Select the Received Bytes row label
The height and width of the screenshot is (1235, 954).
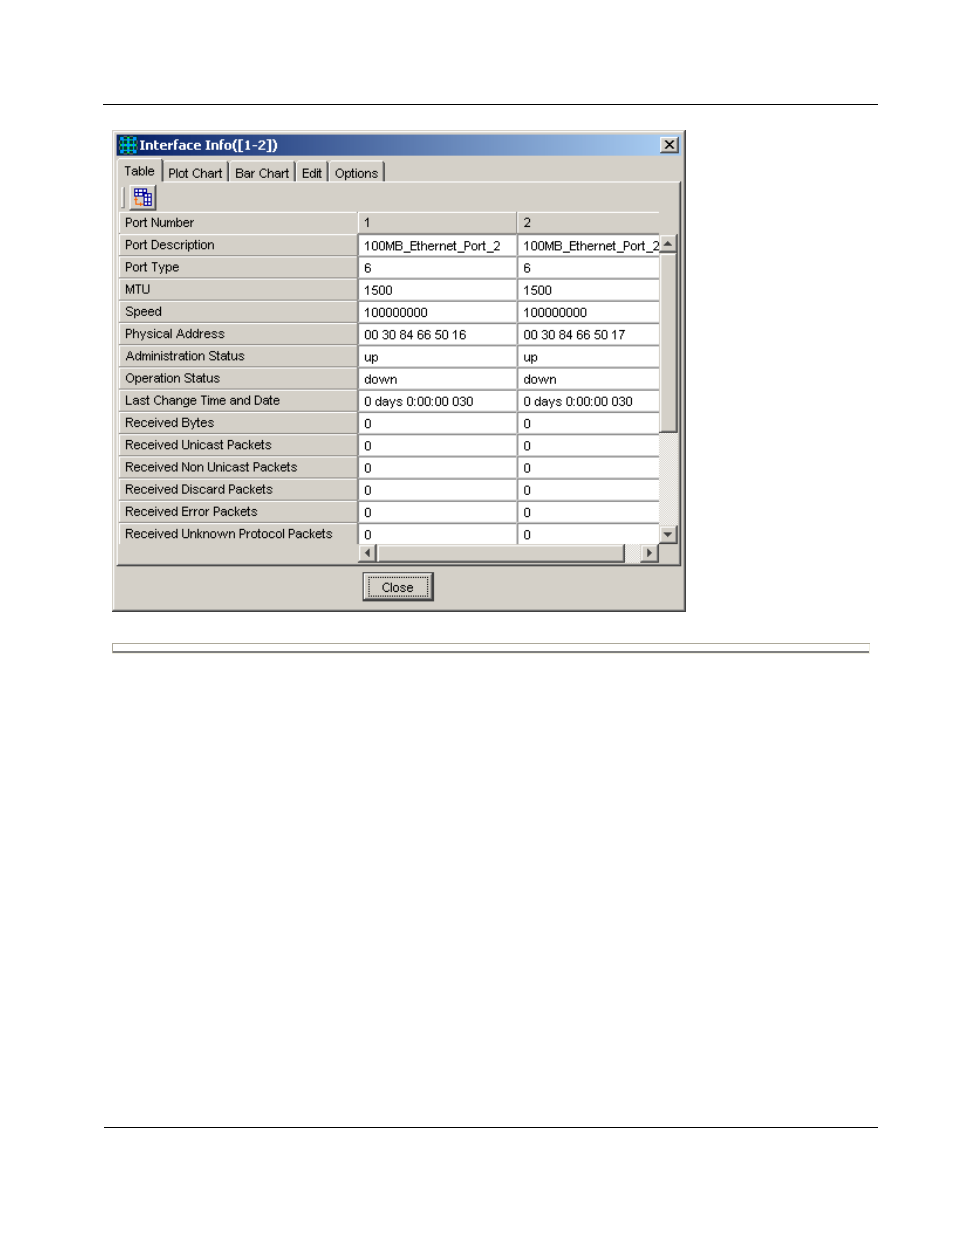click(x=237, y=423)
